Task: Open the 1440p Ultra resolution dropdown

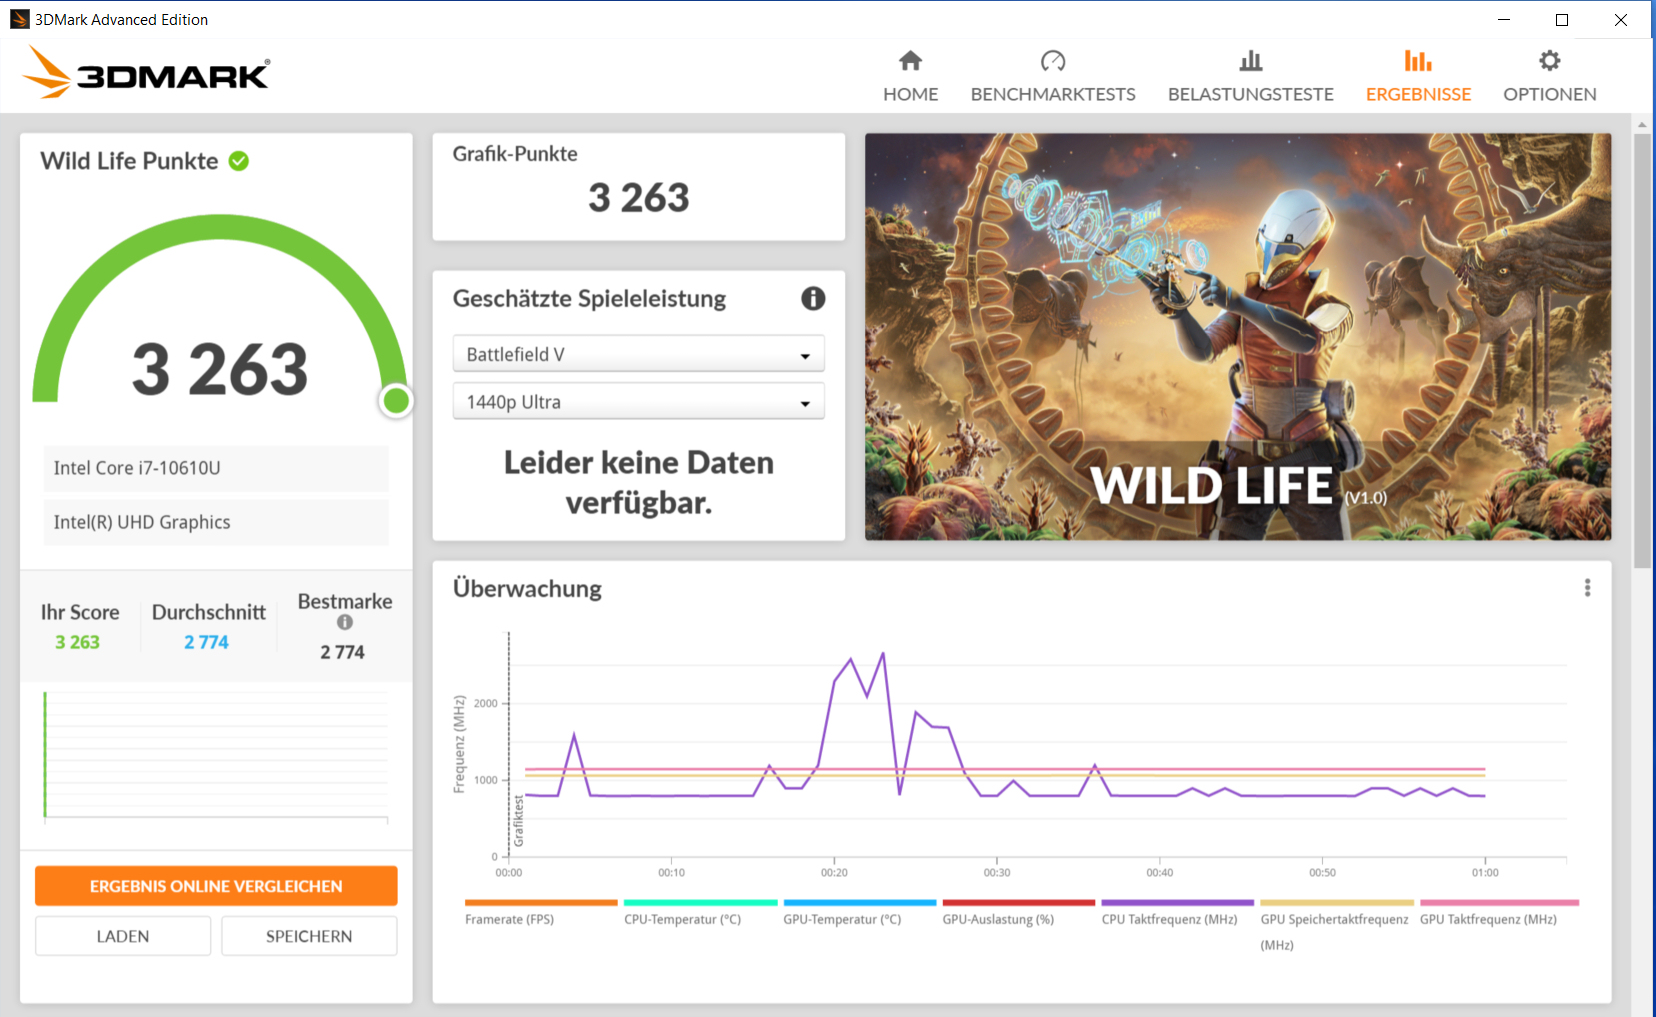Action: [638, 401]
